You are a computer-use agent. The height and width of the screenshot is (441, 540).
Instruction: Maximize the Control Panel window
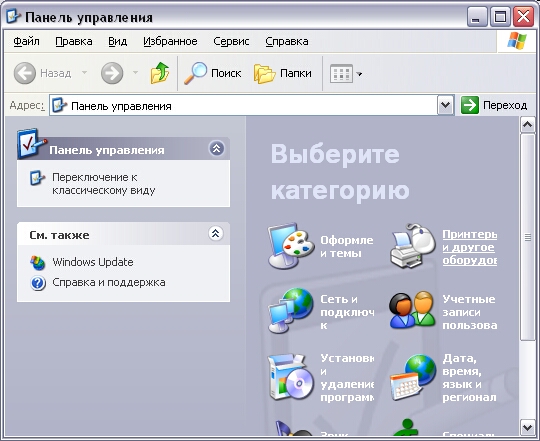pyautogui.click(x=500, y=17)
